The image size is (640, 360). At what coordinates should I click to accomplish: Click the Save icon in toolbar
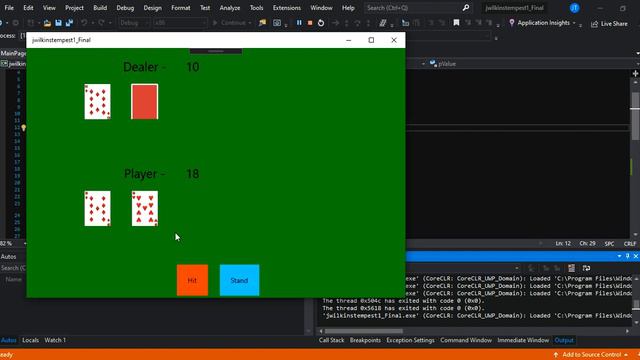pyautogui.click(x=58, y=23)
